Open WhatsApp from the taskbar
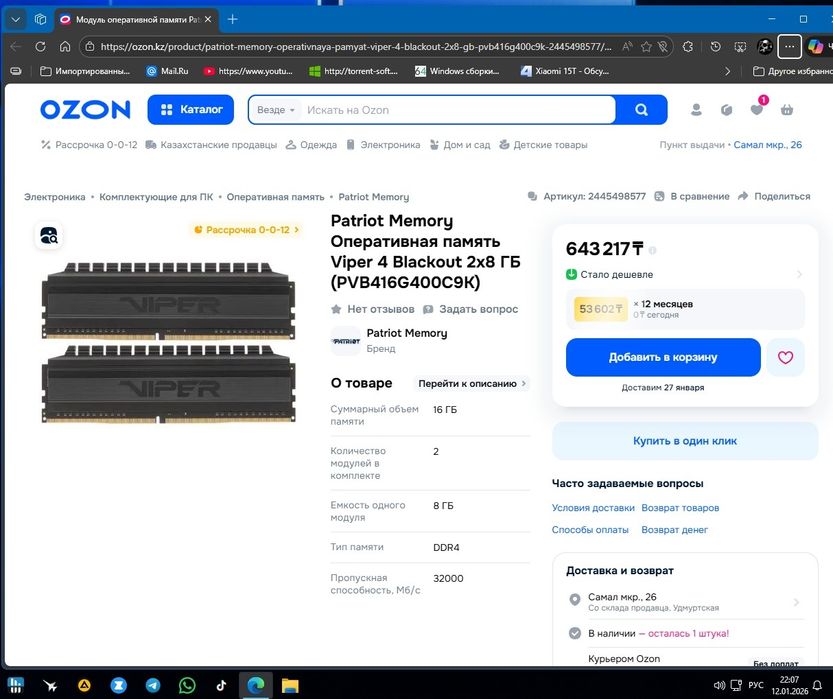This screenshot has height=699, width=833. click(x=187, y=686)
